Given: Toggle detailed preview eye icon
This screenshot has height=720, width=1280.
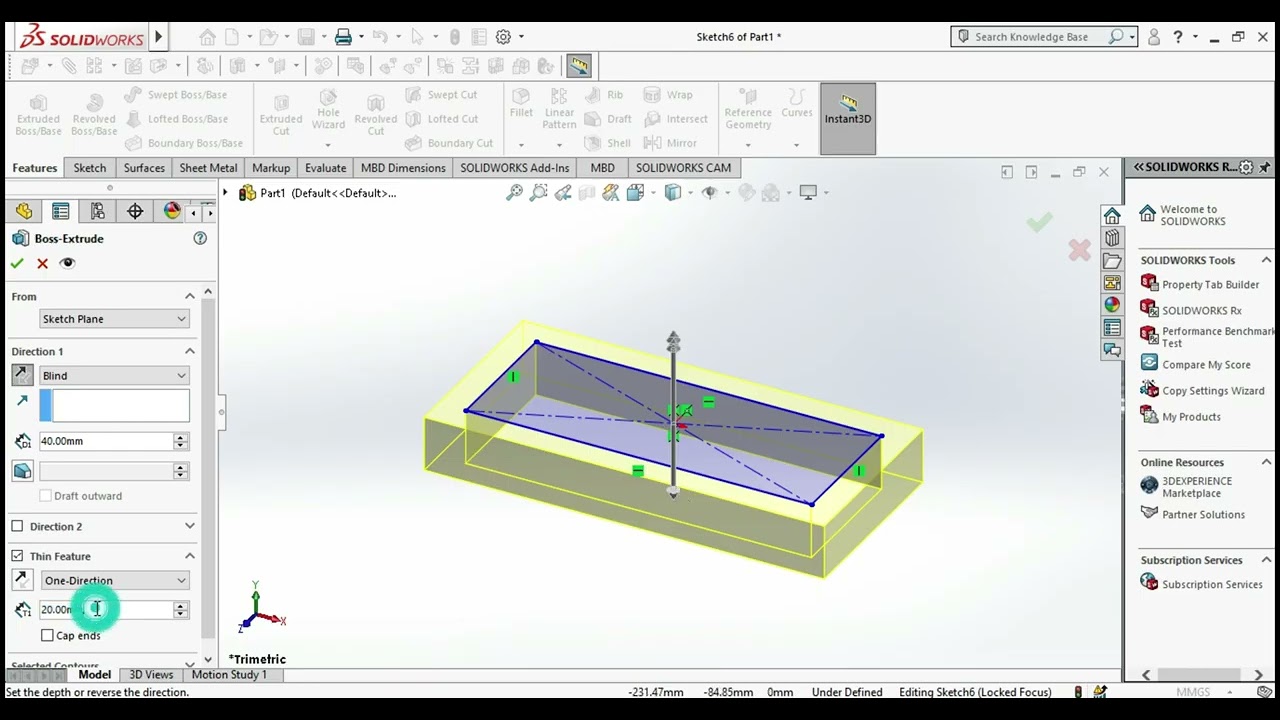Looking at the screenshot, I should coord(67,263).
